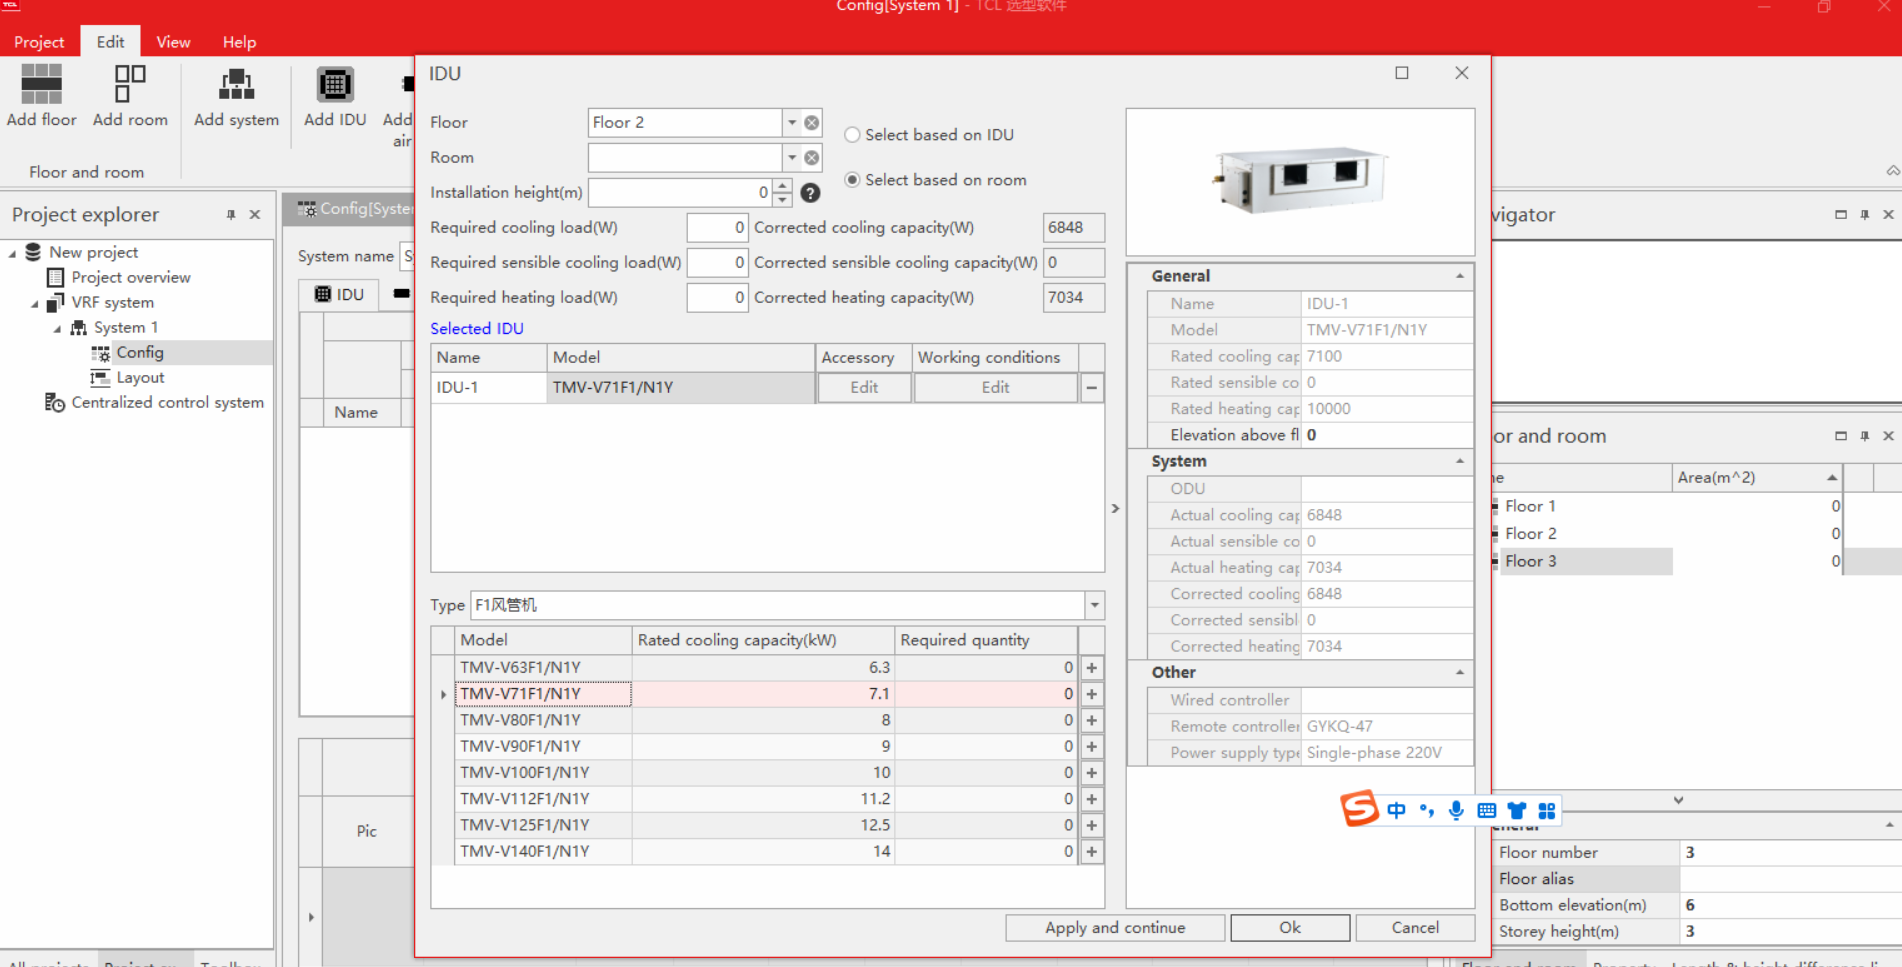This screenshot has height=967, width=1902.
Task: Add TMV-V80F1/N1Y with its plus button
Action: coord(1092,720)
